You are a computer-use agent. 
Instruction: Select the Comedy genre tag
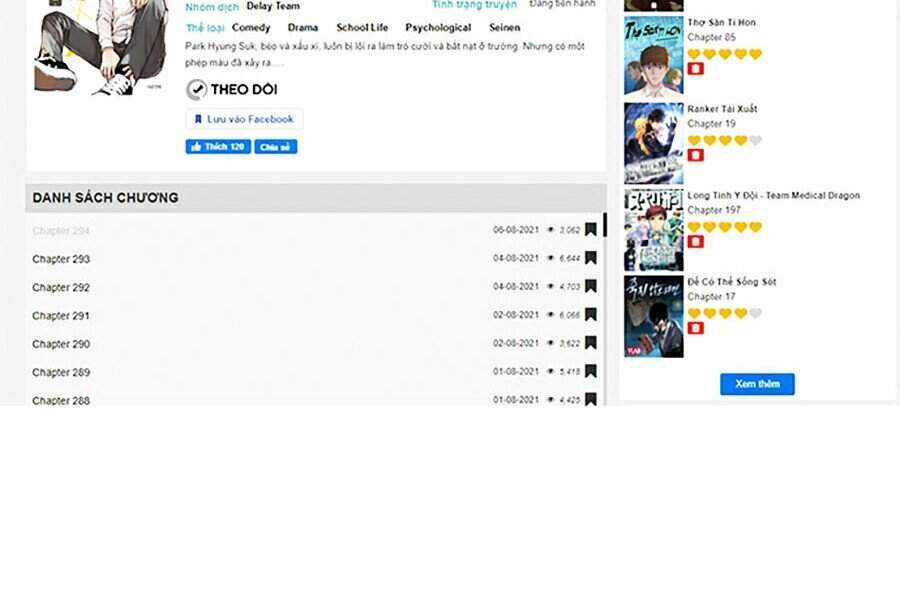[251, 28]
